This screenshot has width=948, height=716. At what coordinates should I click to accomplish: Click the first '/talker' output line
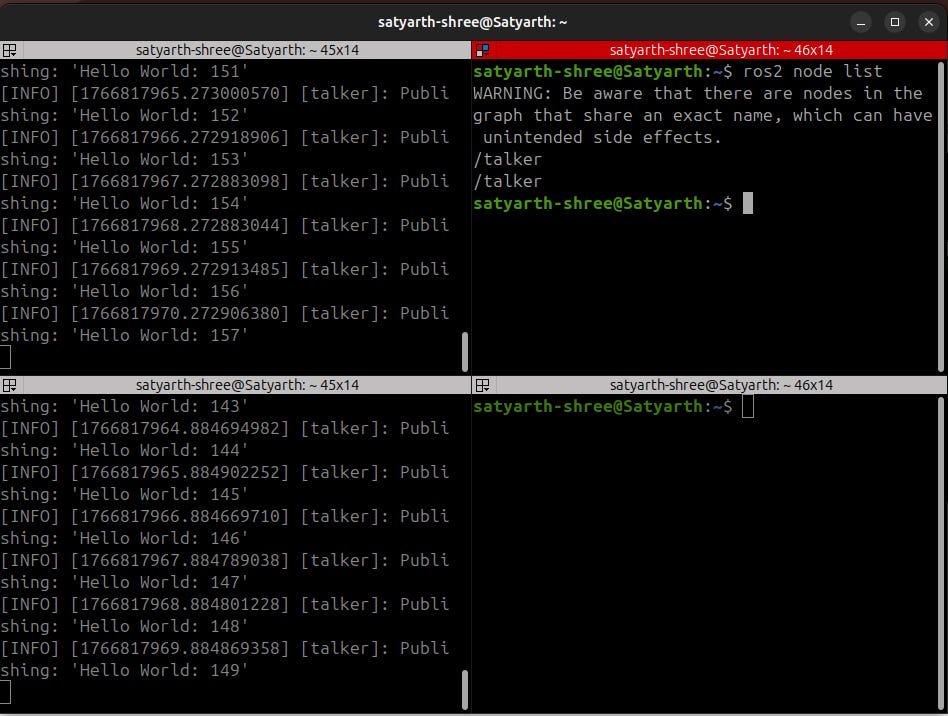[507, 160]
